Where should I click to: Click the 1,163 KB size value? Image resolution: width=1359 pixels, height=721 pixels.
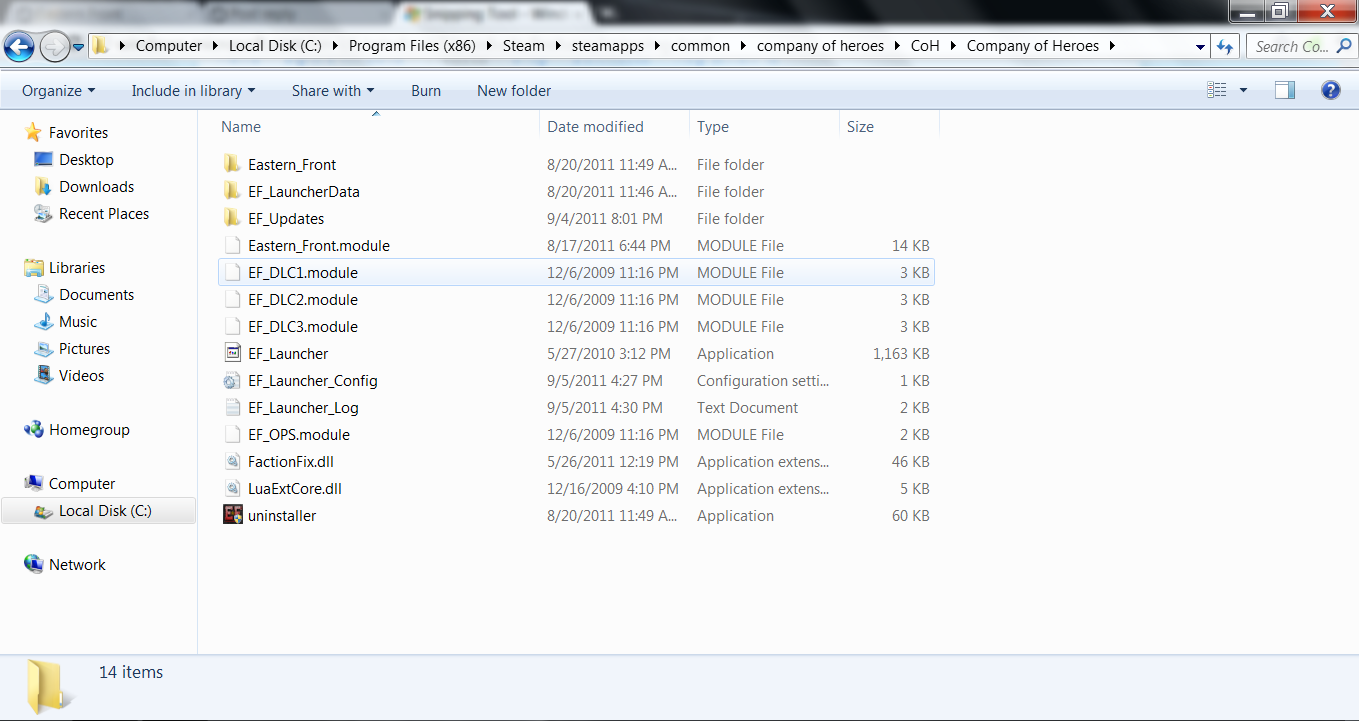pos(901,353)
